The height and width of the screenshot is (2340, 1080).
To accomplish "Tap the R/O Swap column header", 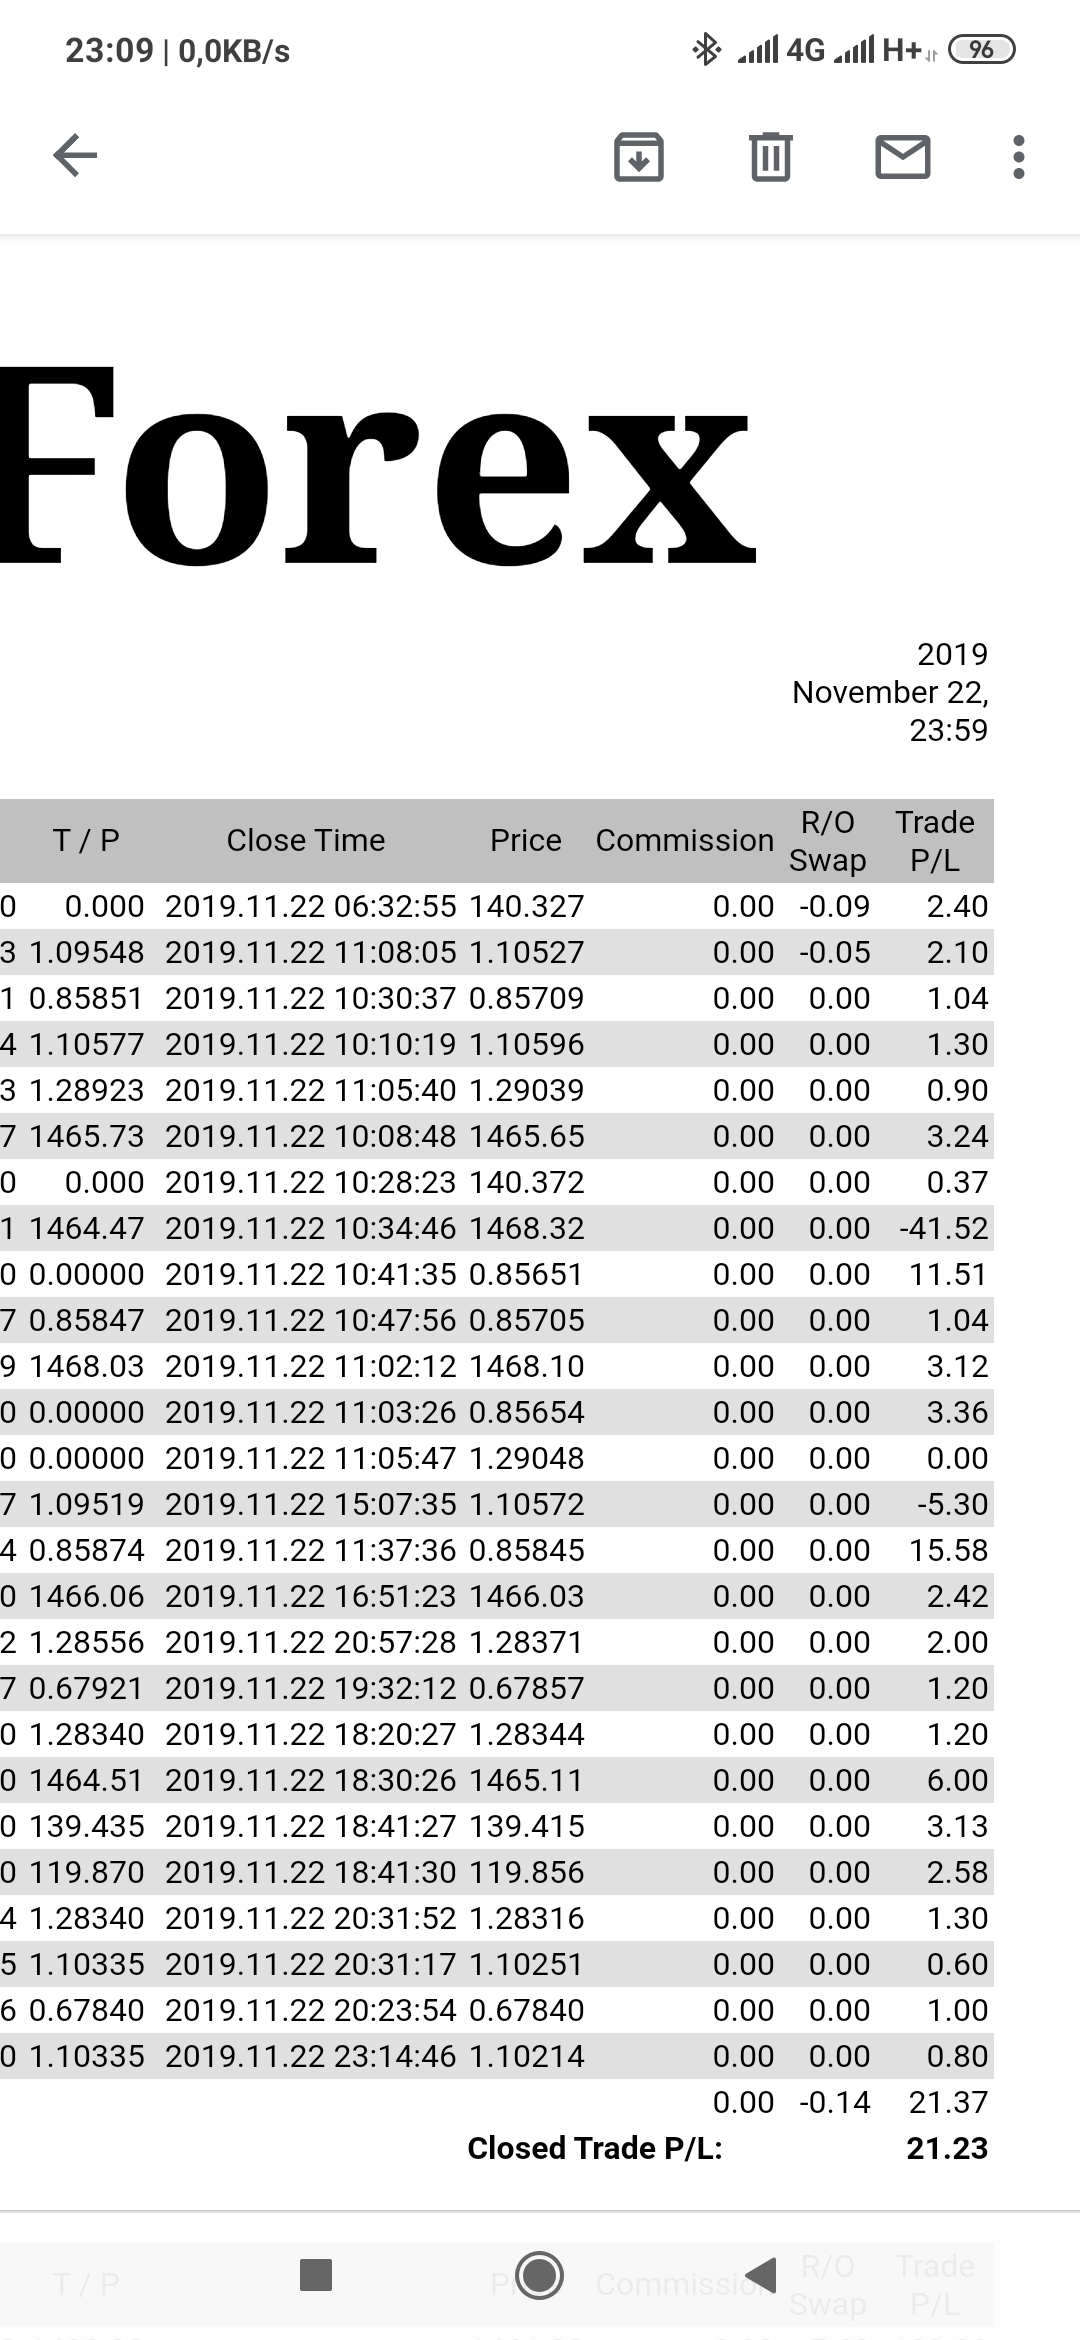I will coord(827,840).
